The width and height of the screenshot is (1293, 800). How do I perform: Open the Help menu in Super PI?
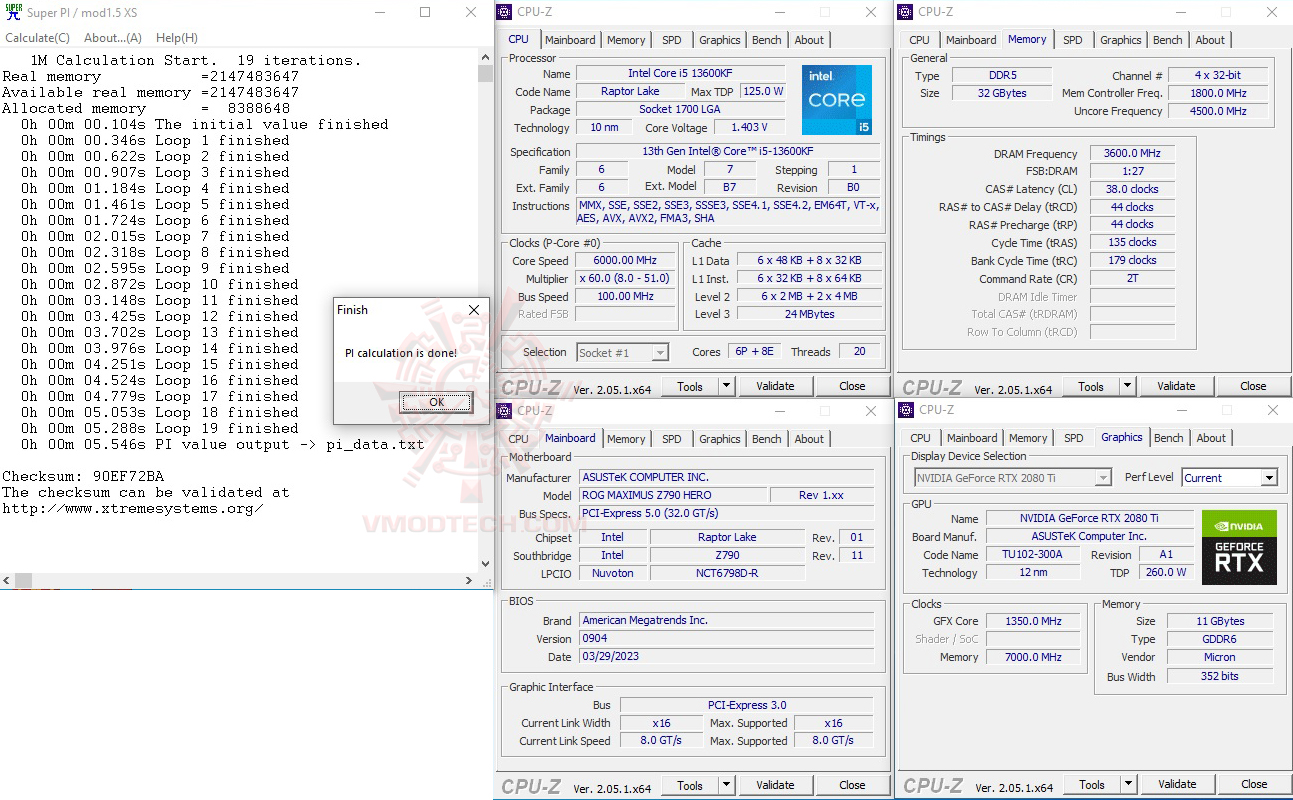pyautogui.click(x=177, y=37)
